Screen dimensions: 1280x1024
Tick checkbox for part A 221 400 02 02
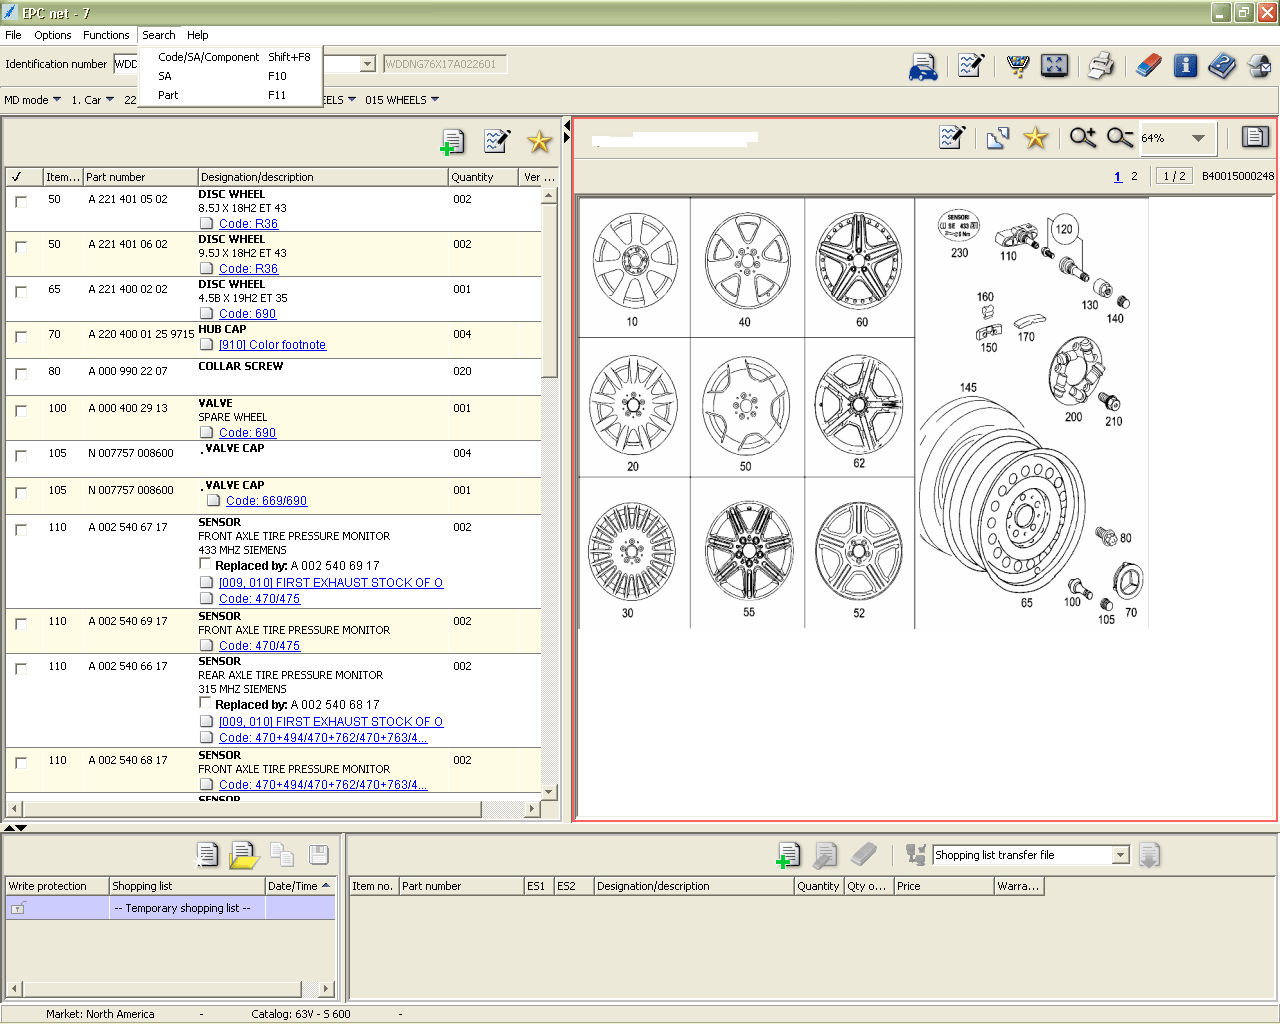pos(21,292)
